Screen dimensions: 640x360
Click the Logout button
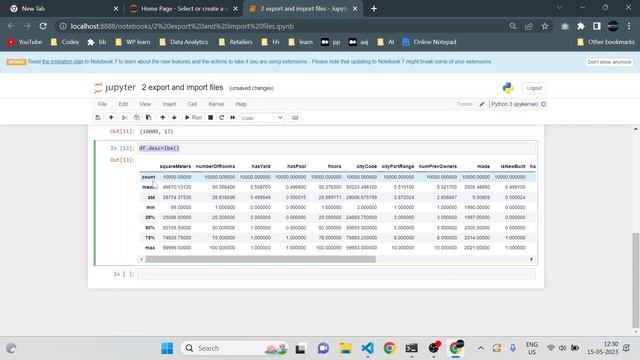click(534, 88)
